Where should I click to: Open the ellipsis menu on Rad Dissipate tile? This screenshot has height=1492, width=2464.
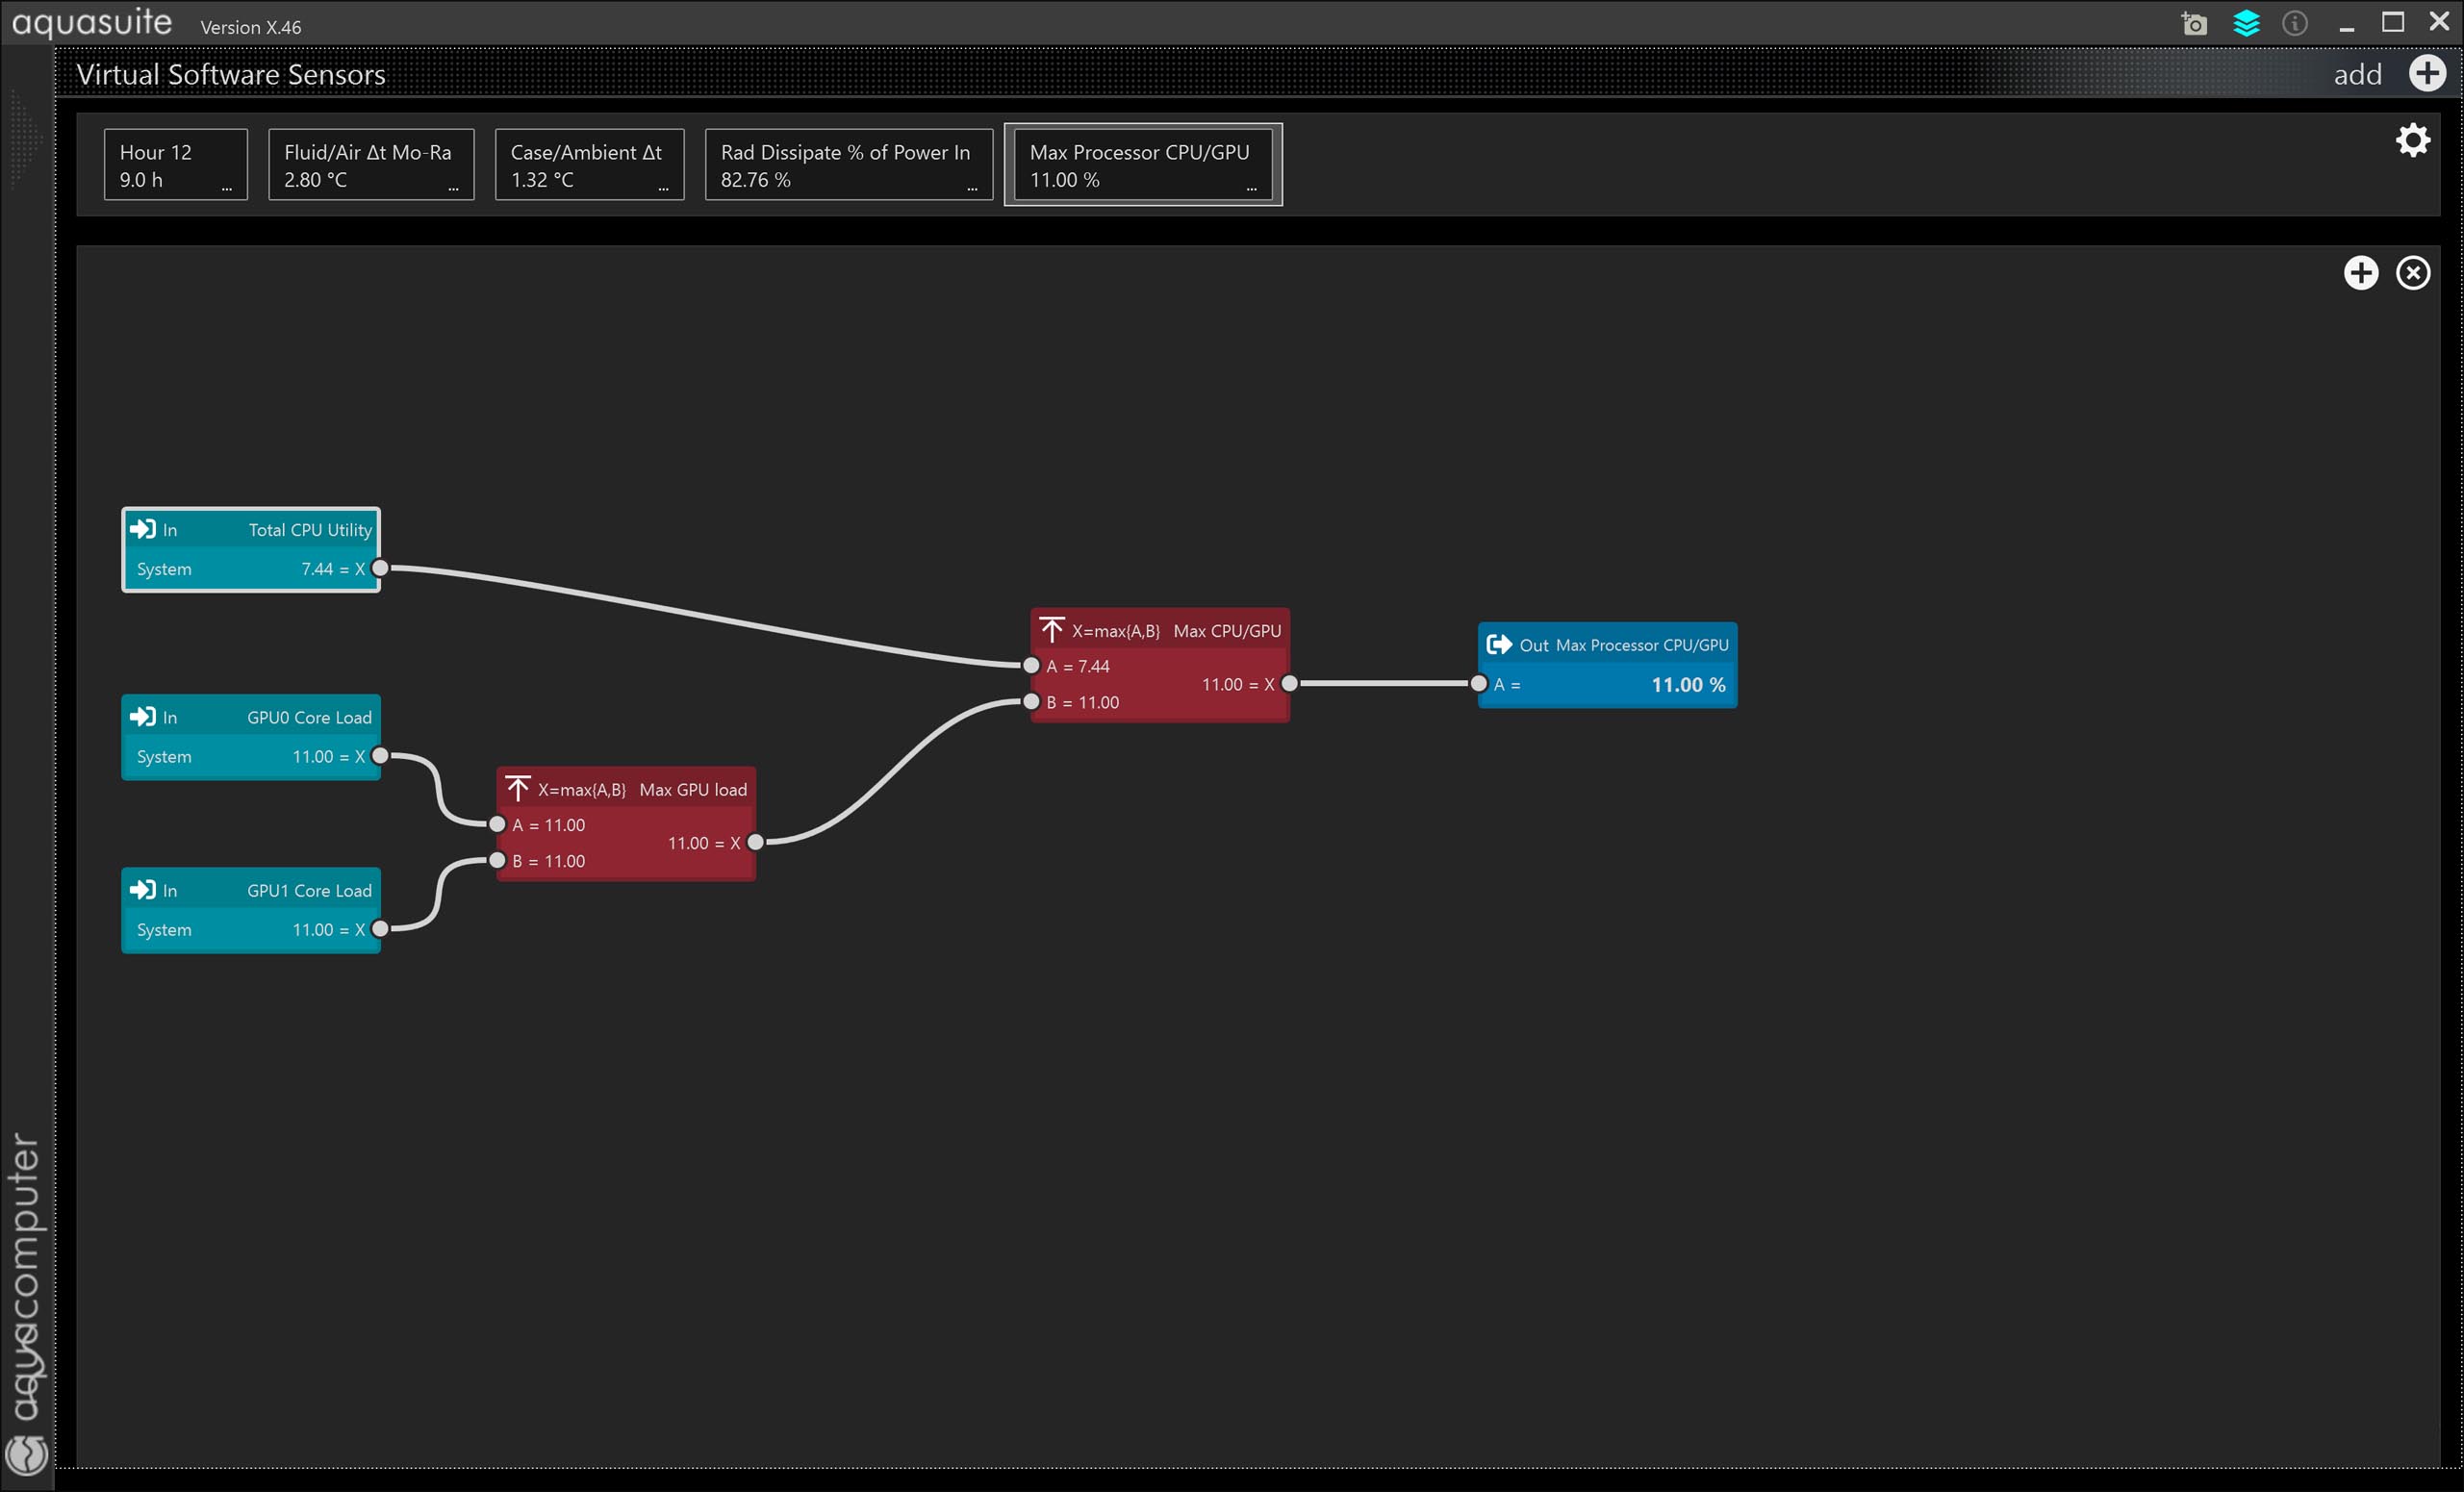click(972, 188)
